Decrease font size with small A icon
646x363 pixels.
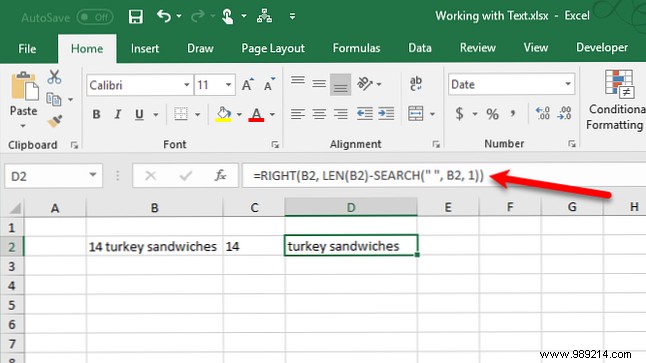[269, 84]
